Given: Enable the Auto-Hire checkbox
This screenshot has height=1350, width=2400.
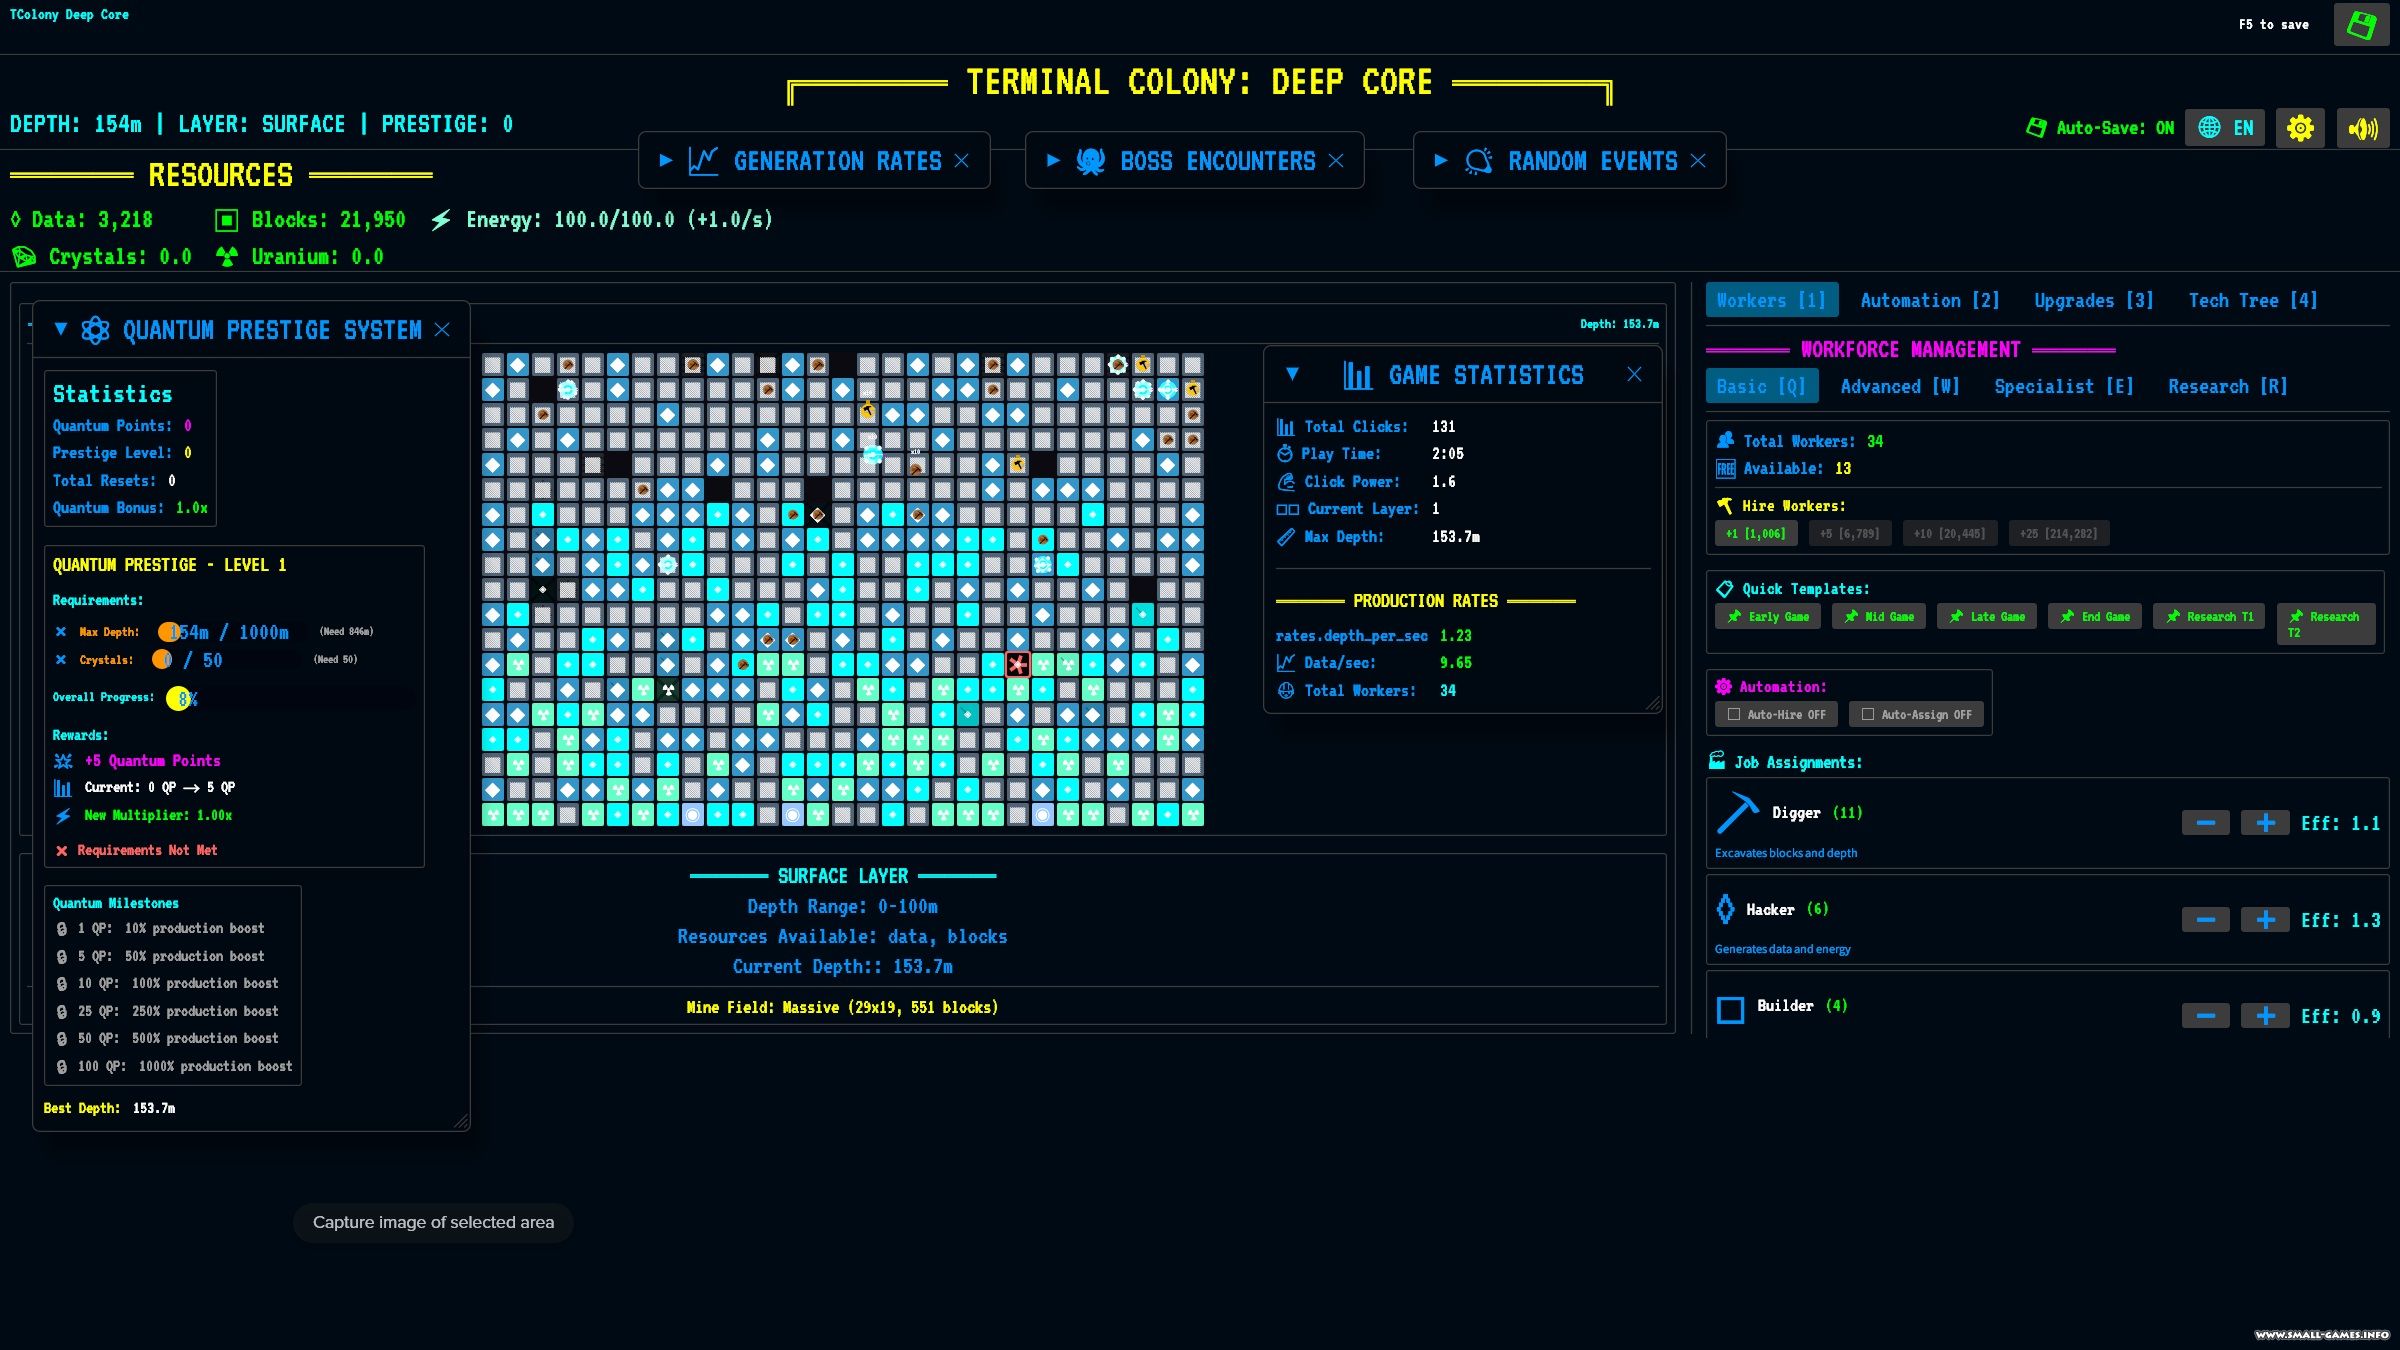Looking at the screenshot, I should pos(1734,714).
